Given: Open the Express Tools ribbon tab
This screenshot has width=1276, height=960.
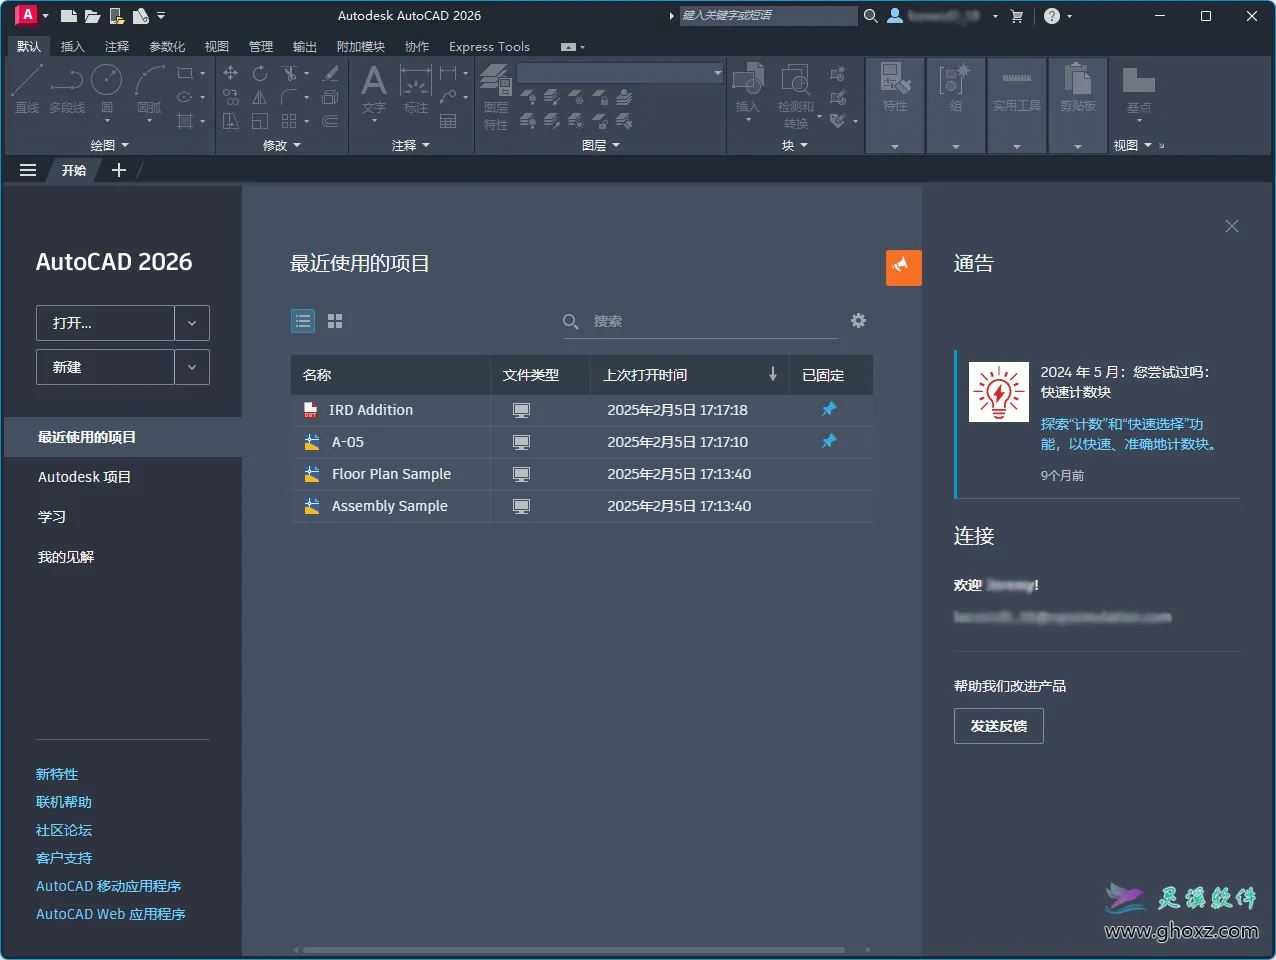Looking at the screenshot, I should (x=489, y=47).
